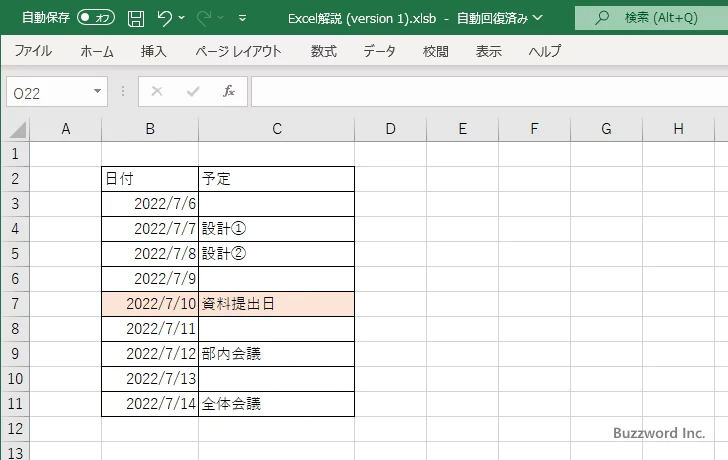Select the cell with 2022/7/6

150,204
